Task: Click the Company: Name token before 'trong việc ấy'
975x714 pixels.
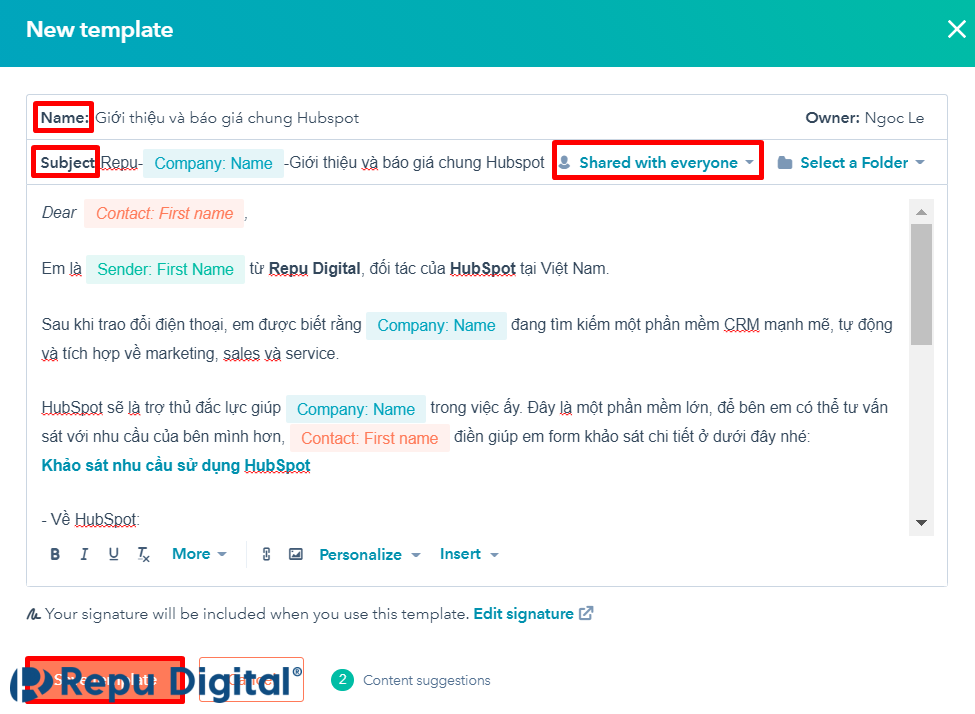Action: (x=356, y=409)
